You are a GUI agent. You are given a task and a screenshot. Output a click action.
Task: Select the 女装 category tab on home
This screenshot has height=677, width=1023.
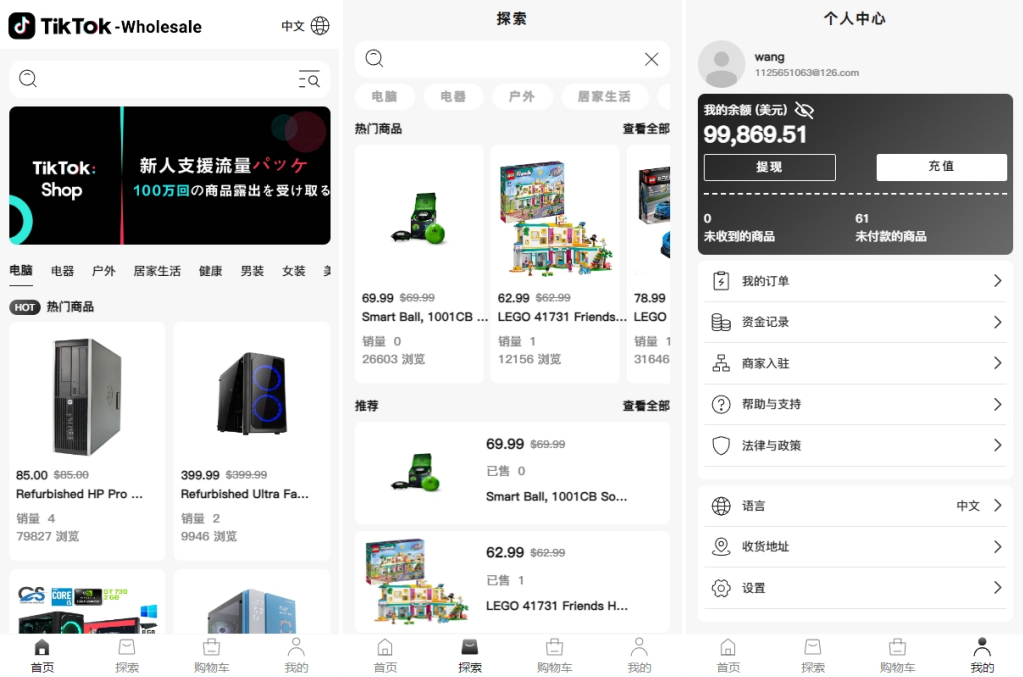pyautogui.click(x=294, y=271)
